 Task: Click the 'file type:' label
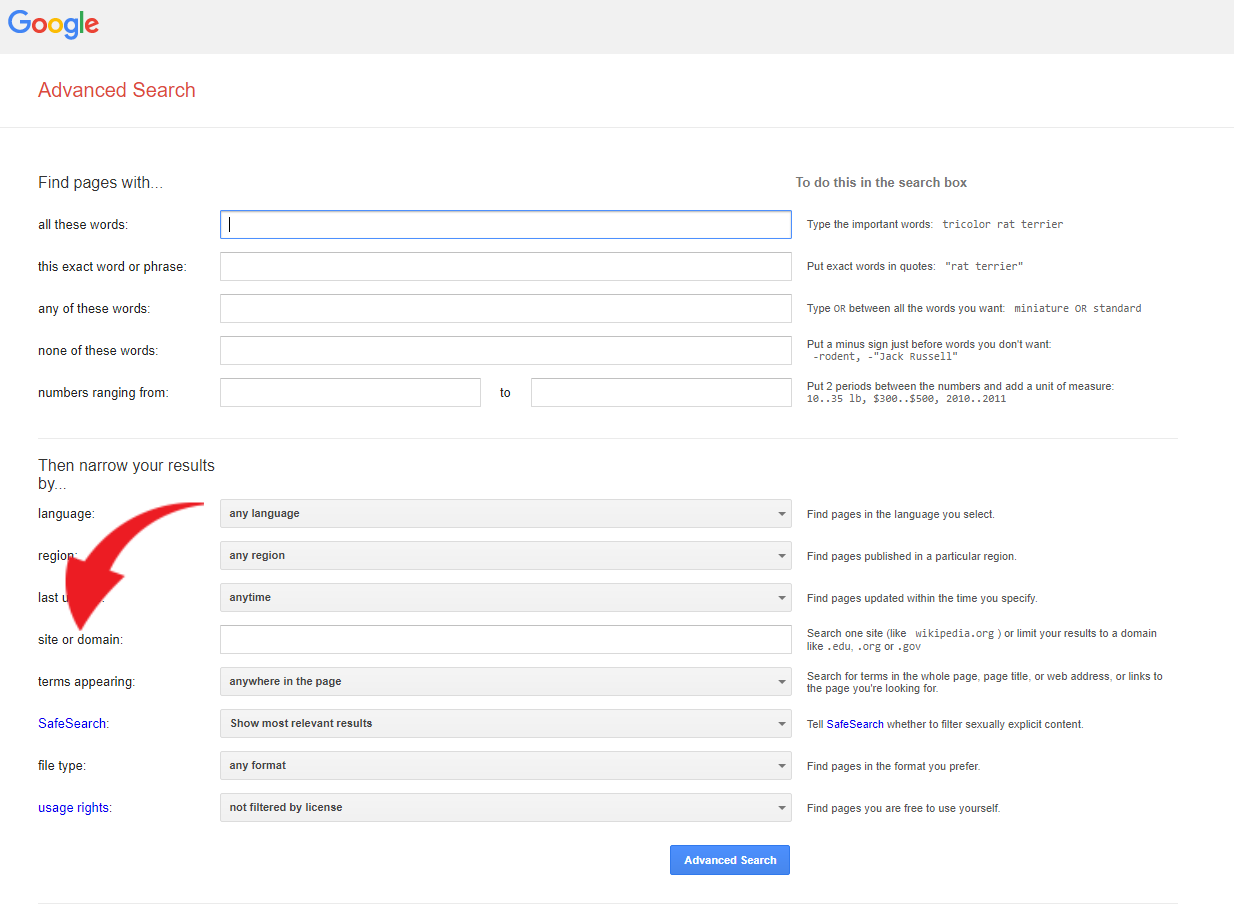click(x=63, y=765)
